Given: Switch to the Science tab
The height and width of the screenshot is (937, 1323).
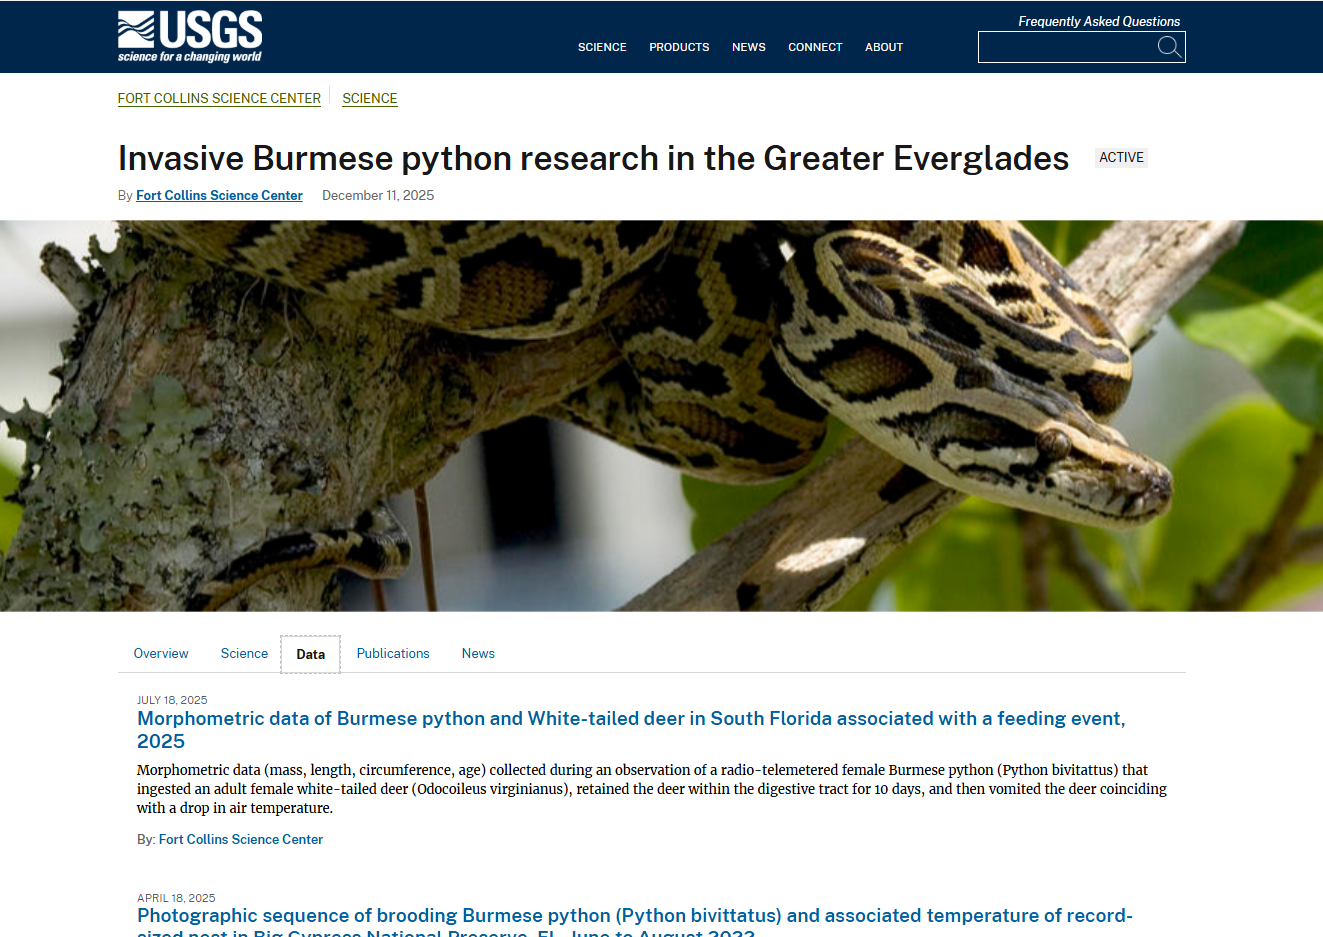Looking at the screenshot, I should [243, 653].
